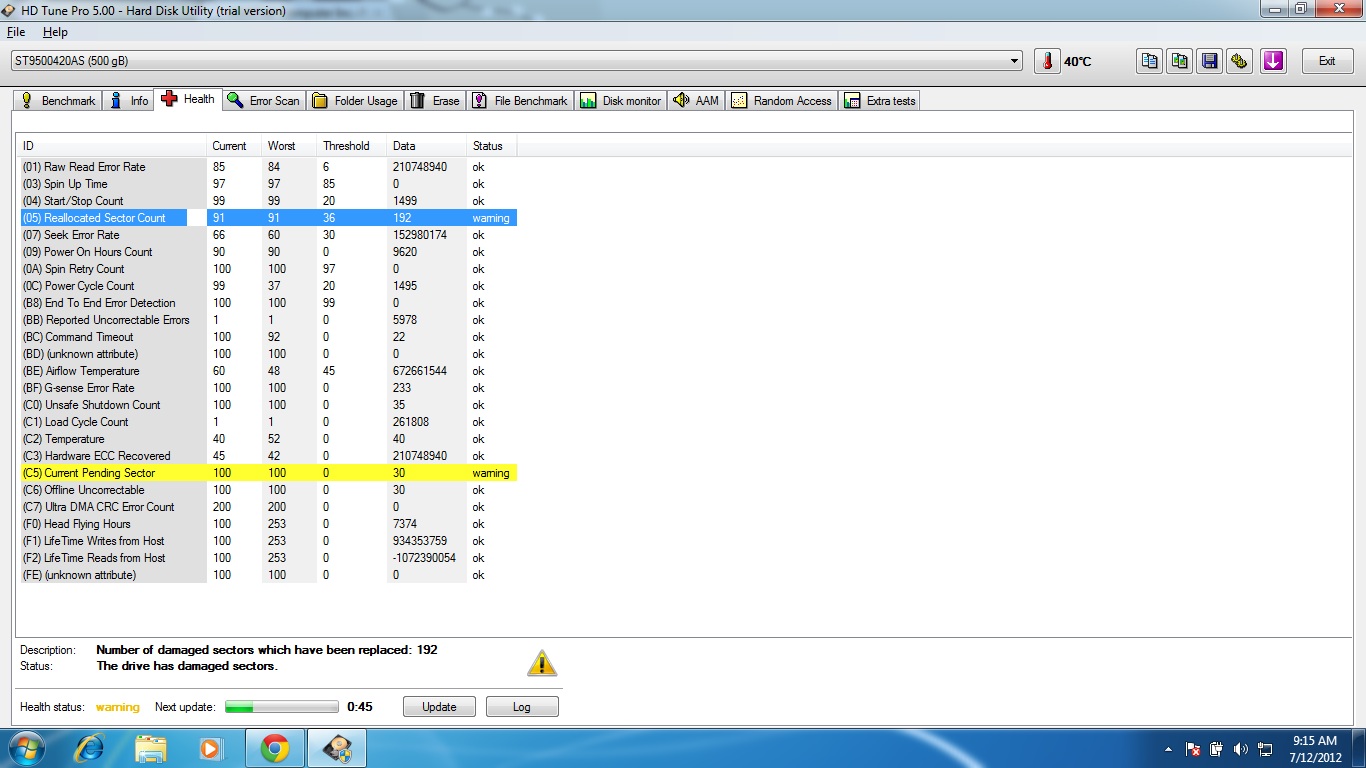Open the Extra tests tab
The height and width of the screenshot is (768, 1366).
pyautogui.click(x=880, y=101)
